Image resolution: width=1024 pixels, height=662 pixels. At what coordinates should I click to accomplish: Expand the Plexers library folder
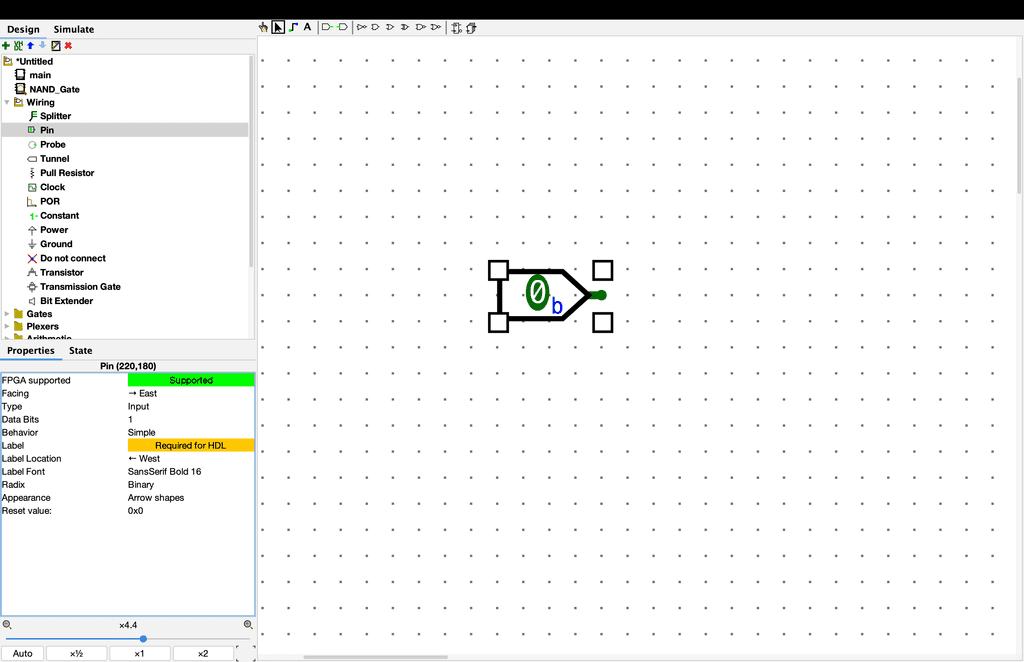tap(7, 327)
